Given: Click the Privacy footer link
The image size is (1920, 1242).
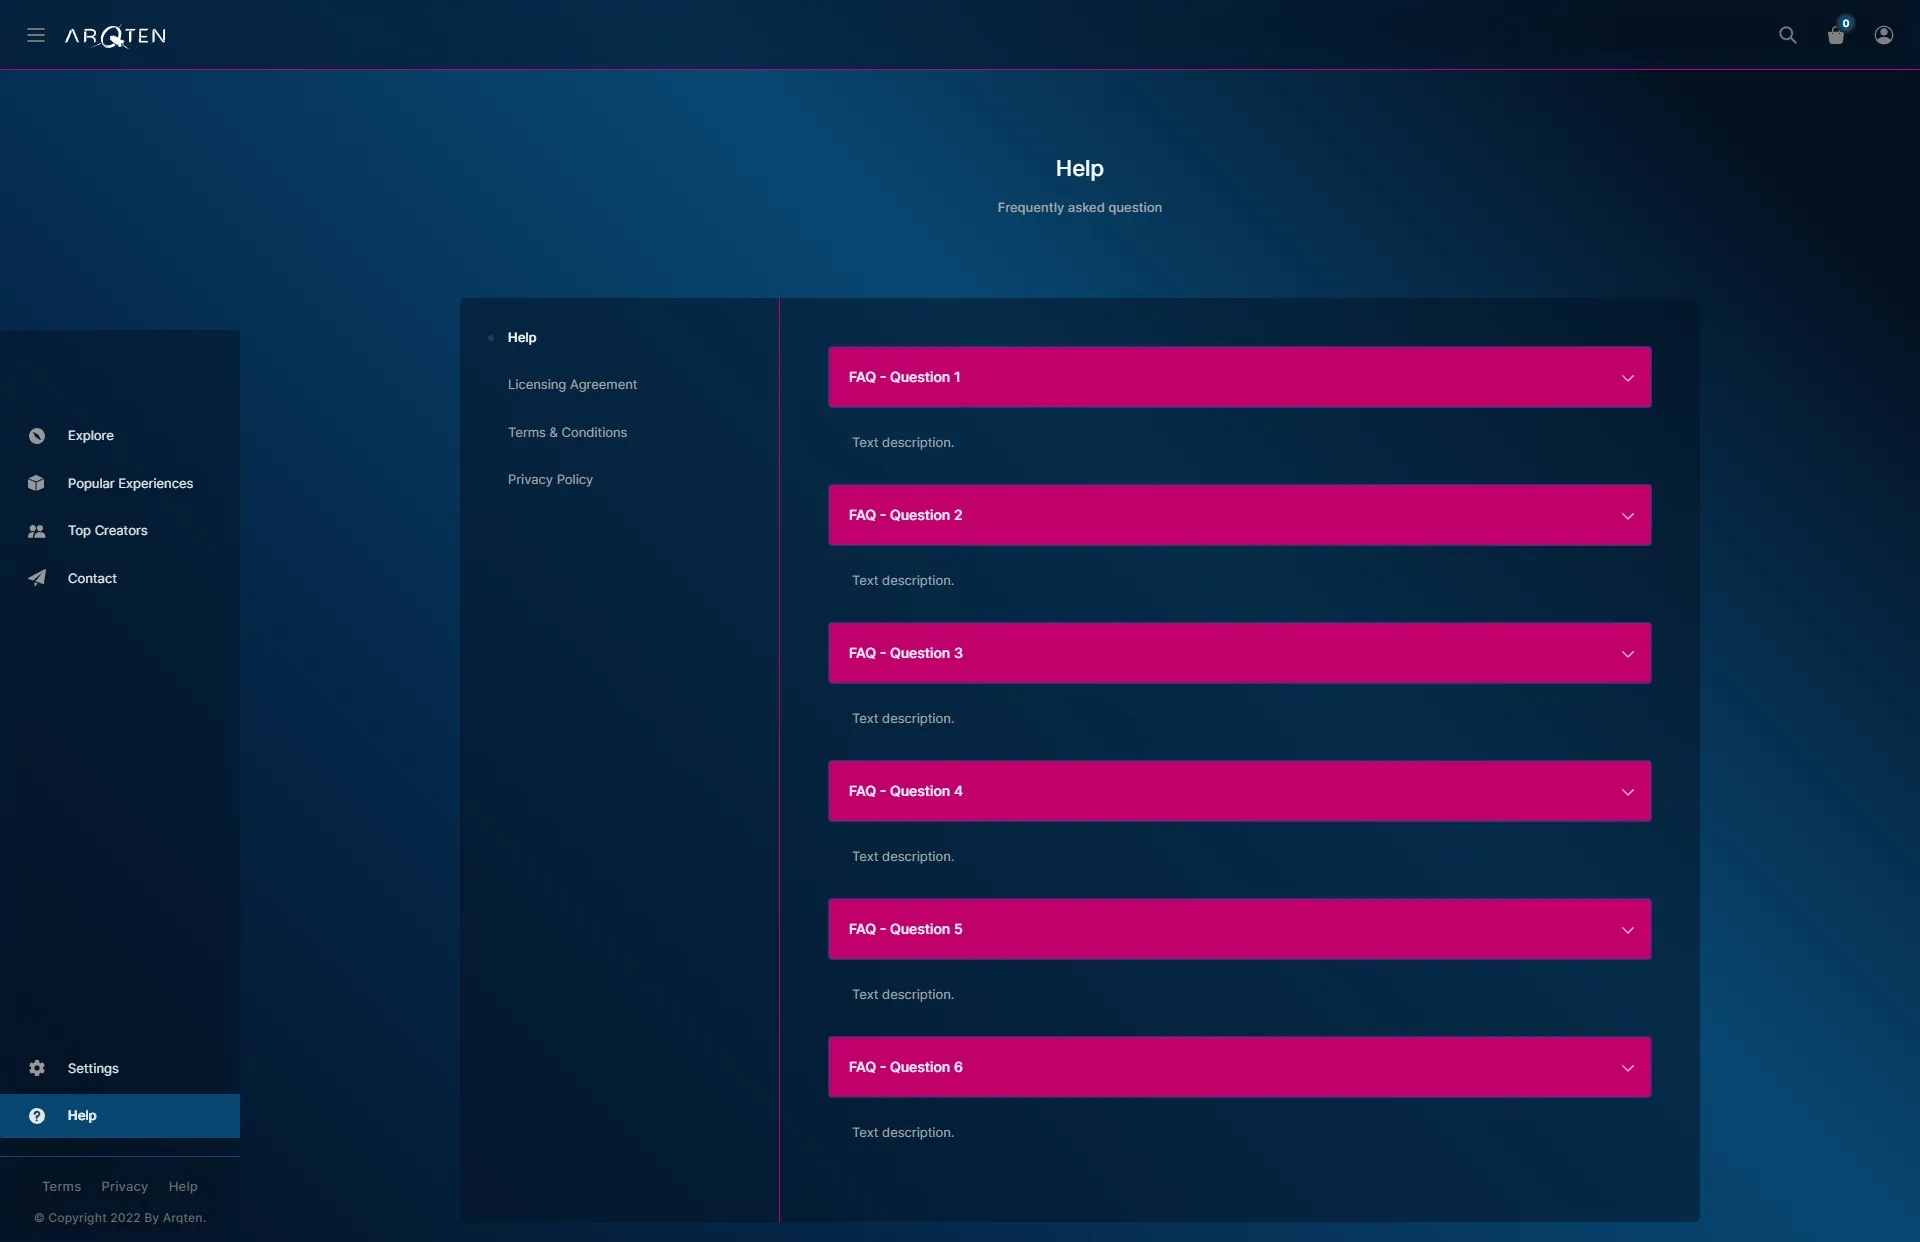Looking at the screenshot, I should point(124,1187).
